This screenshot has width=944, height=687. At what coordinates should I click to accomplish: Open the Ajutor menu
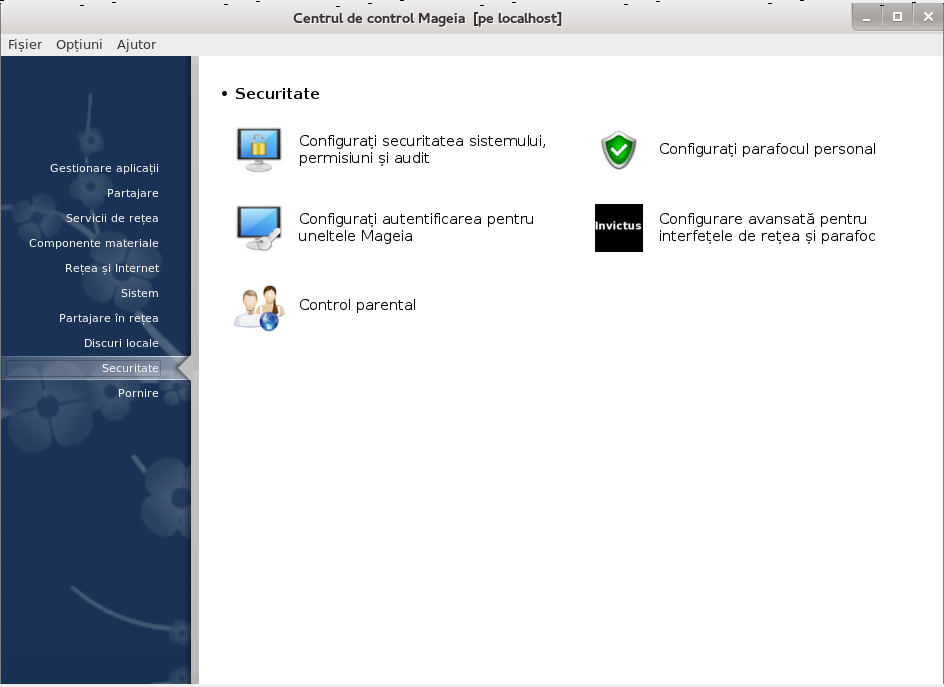pos(136,45)
